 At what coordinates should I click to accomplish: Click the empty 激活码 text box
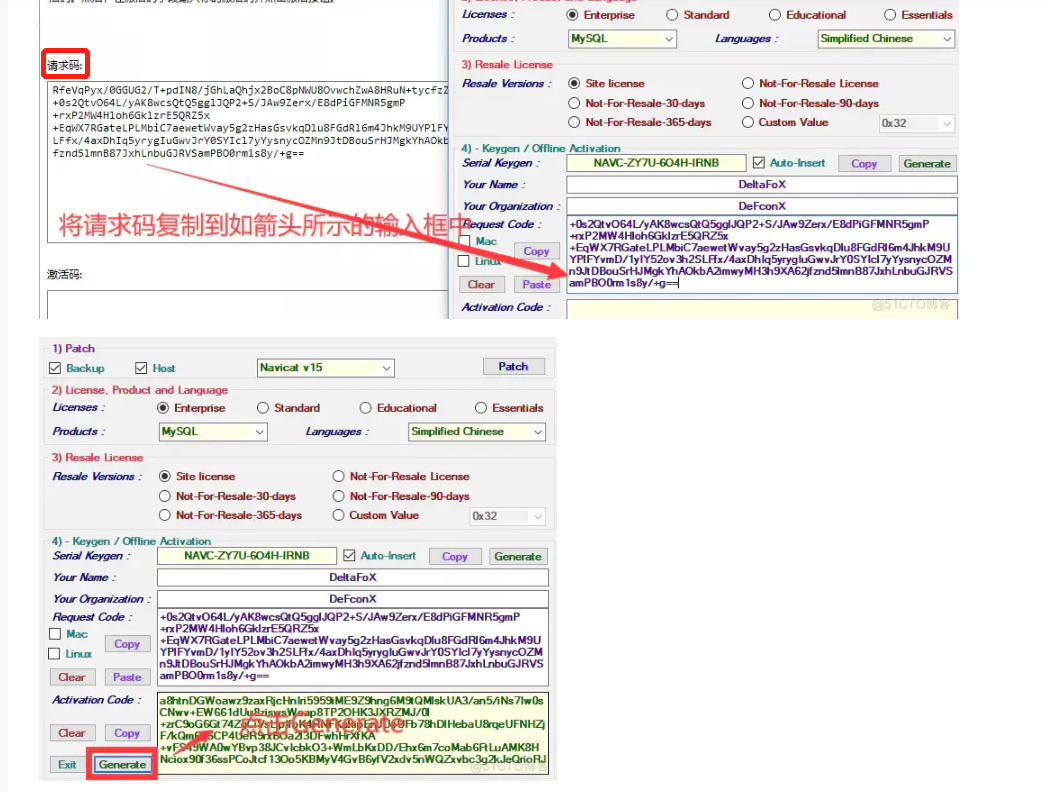pos(245,304)
